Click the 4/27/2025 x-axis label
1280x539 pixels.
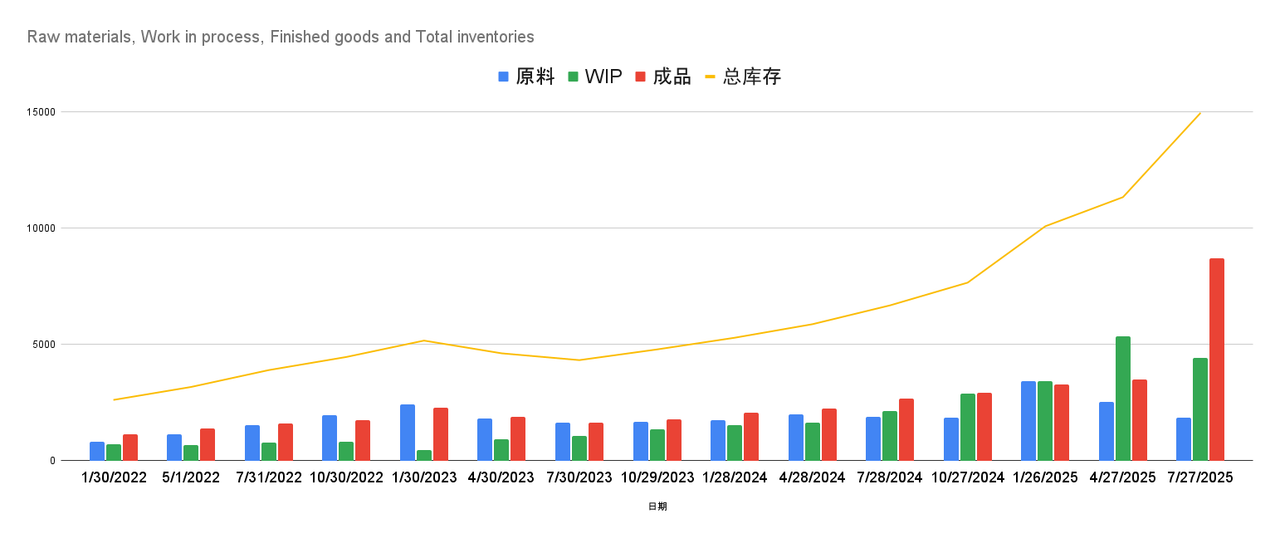coord(1122,478)
